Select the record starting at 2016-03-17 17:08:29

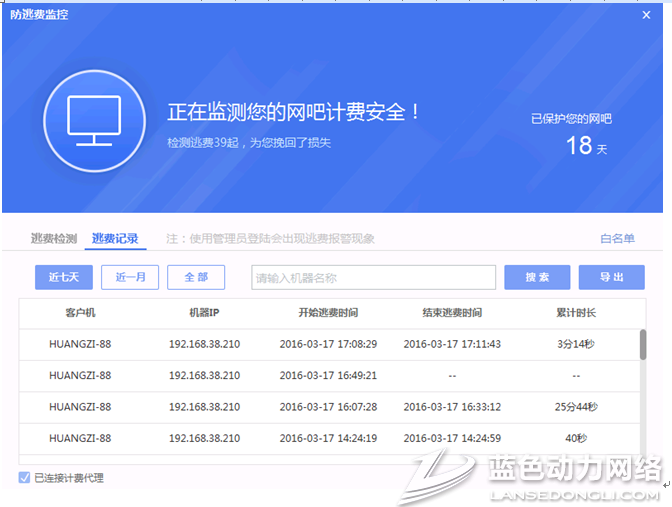328,344
